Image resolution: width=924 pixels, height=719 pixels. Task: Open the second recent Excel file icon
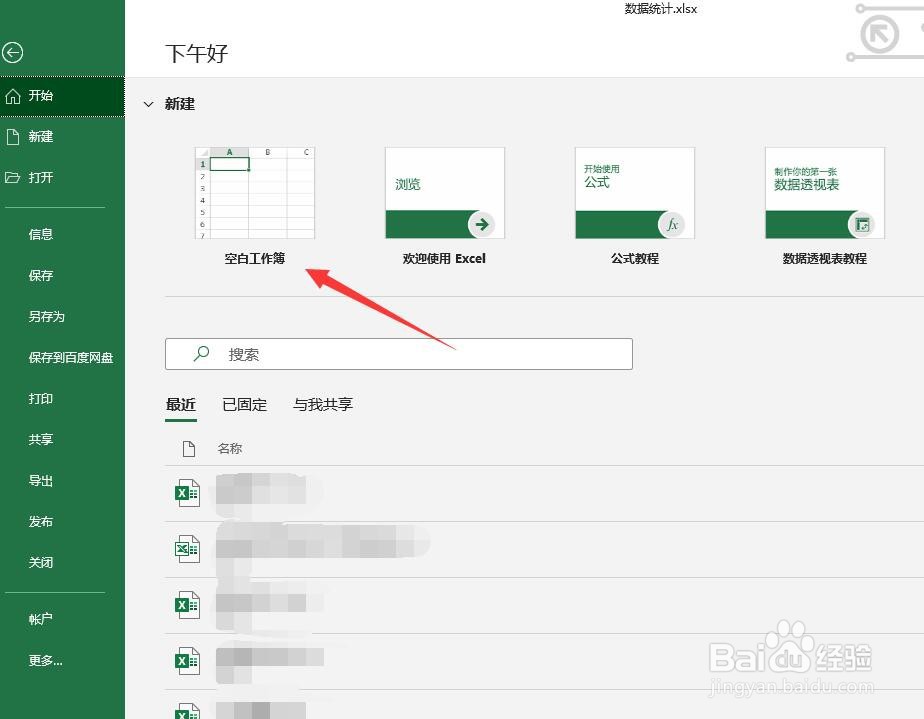[187, 549]
